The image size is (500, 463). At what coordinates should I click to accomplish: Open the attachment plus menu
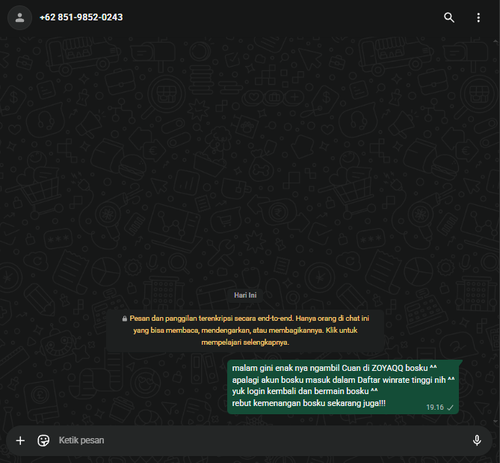pyautogui.click(x=20, y=440)
